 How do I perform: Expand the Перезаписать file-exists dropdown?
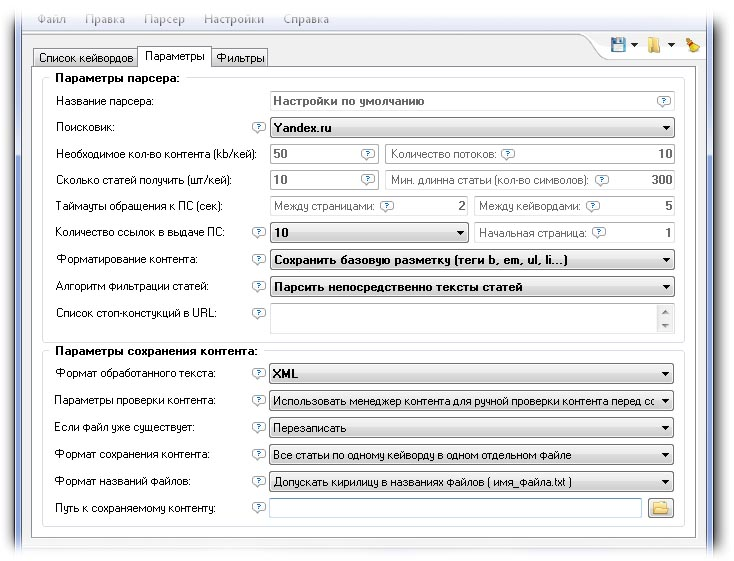[472, 428]
